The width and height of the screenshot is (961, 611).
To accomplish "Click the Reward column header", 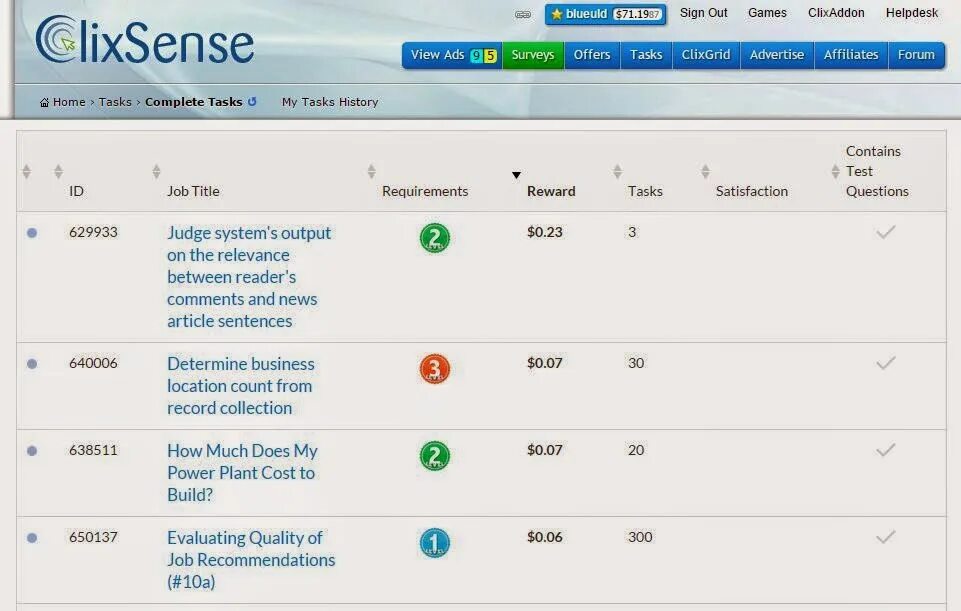I will (551, 191).
